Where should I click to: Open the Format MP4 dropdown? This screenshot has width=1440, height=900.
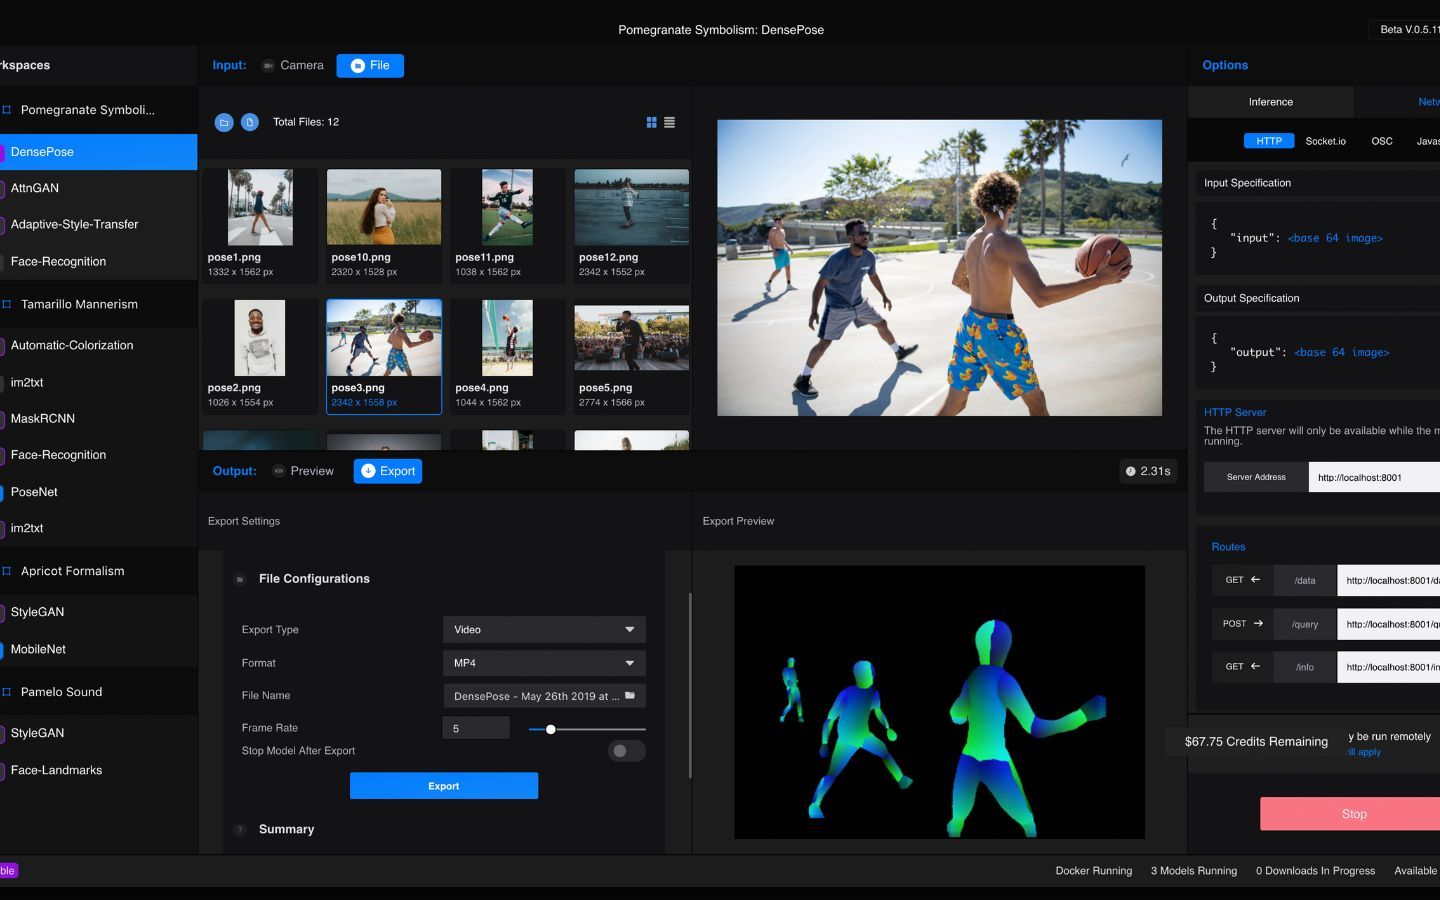544,663
